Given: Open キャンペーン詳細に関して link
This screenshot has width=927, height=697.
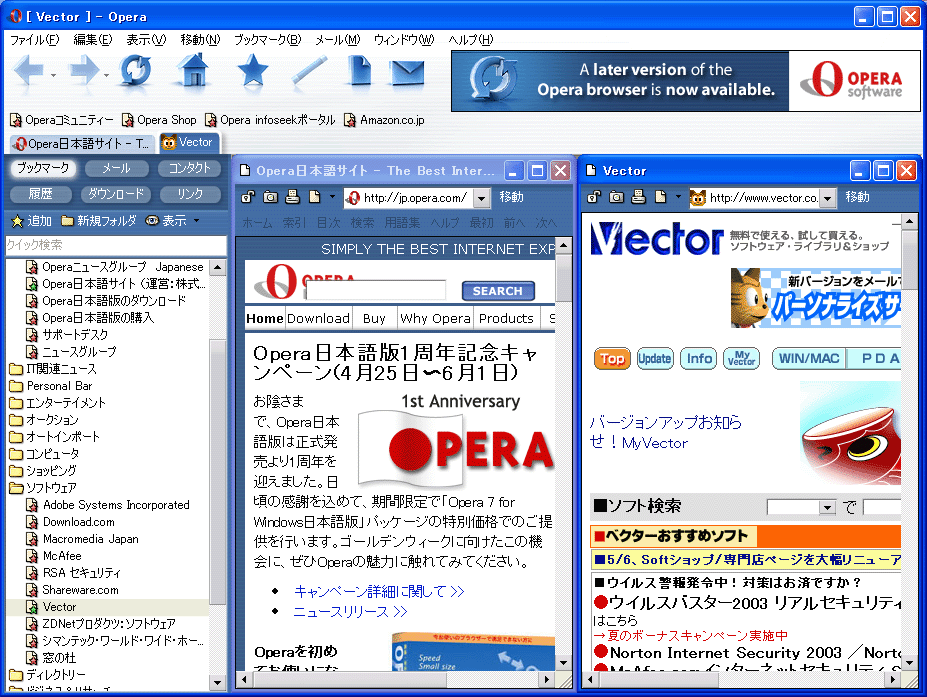Looking at the screenshot, I should 379,591.
